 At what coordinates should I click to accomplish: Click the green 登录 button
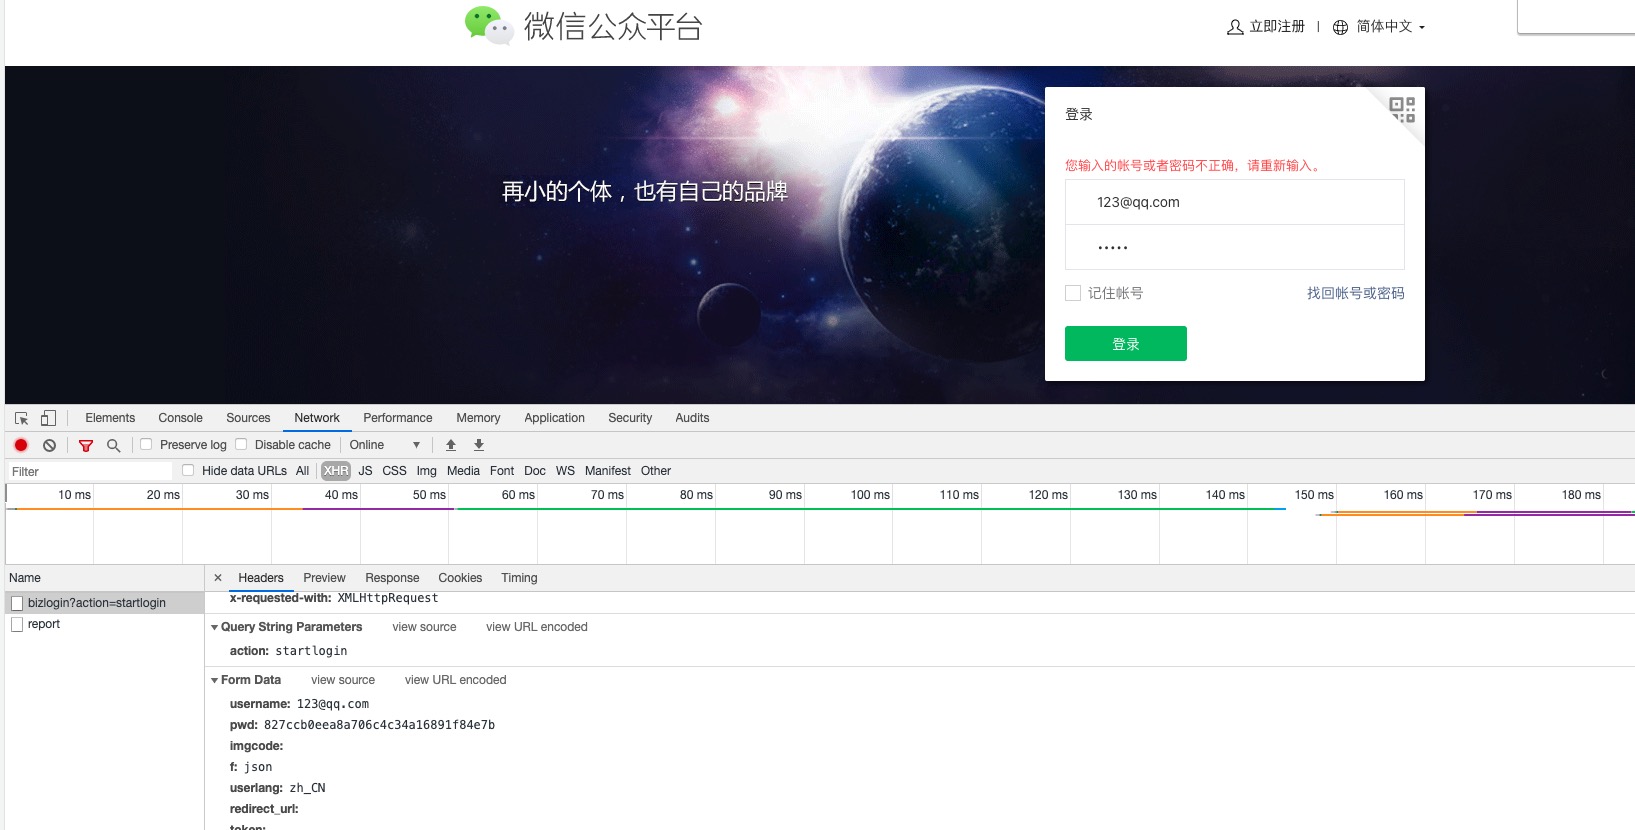[x=1126, y=343]
